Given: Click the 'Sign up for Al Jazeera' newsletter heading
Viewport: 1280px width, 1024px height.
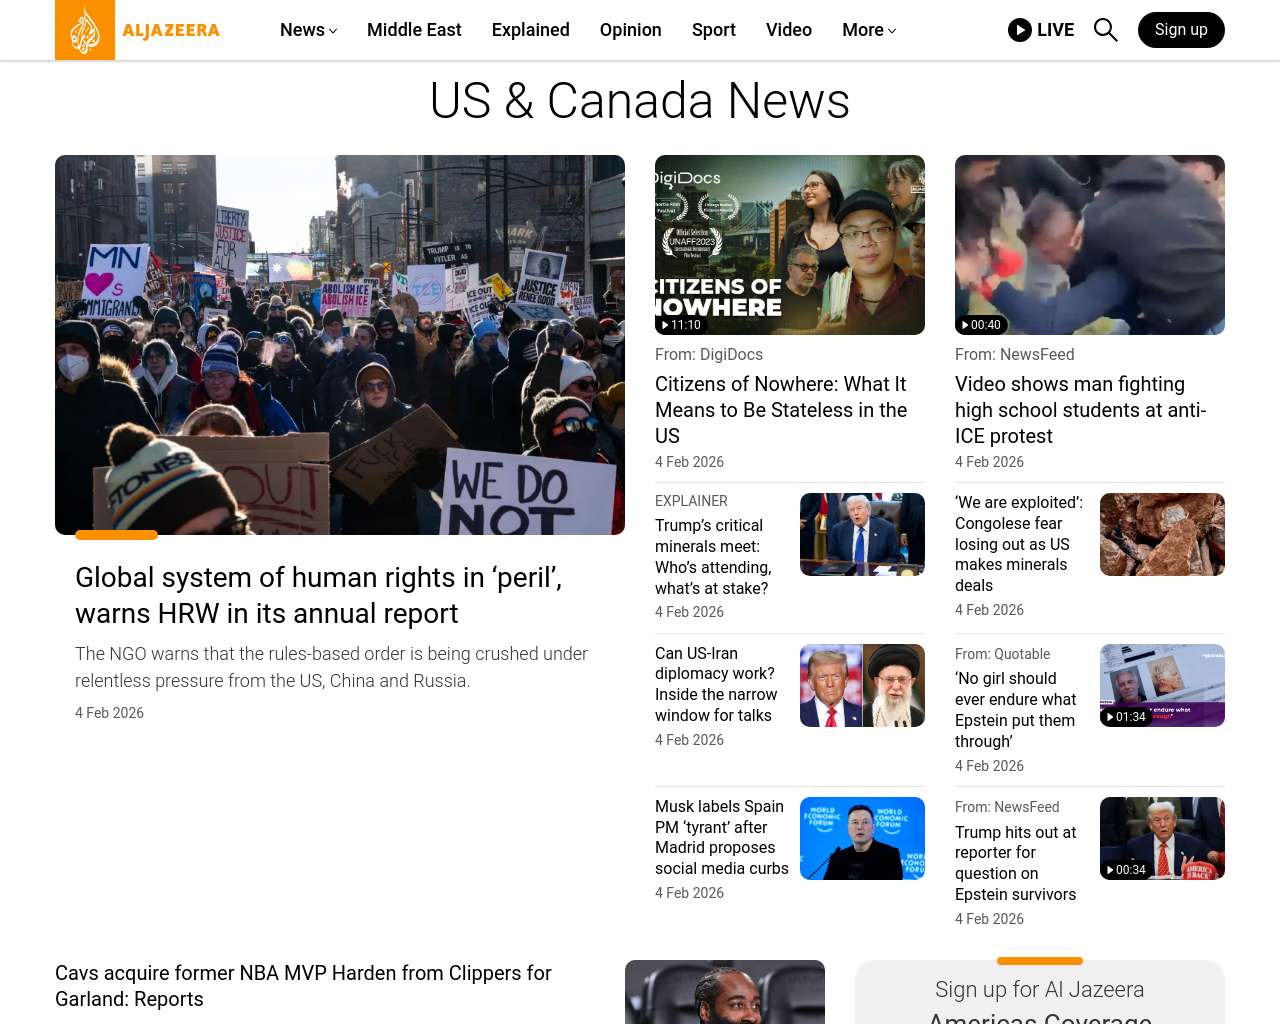Looking at the screenshot, I should click(1040, 1003).
